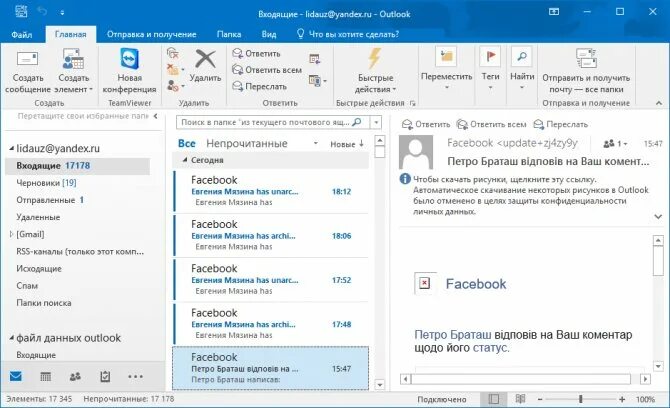Collapse the Outlook data file group
This screenshot has height=408, width=670.
(12, 338)
